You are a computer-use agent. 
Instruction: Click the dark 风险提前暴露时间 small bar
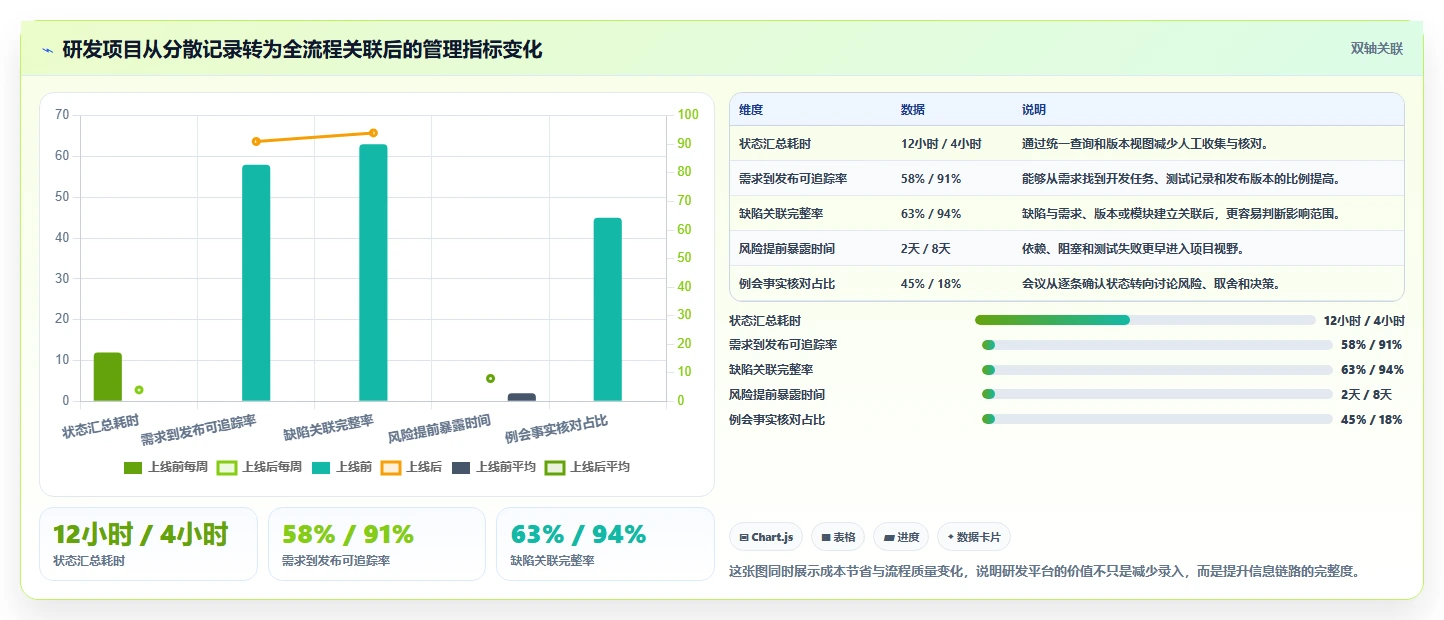(522, 397)
